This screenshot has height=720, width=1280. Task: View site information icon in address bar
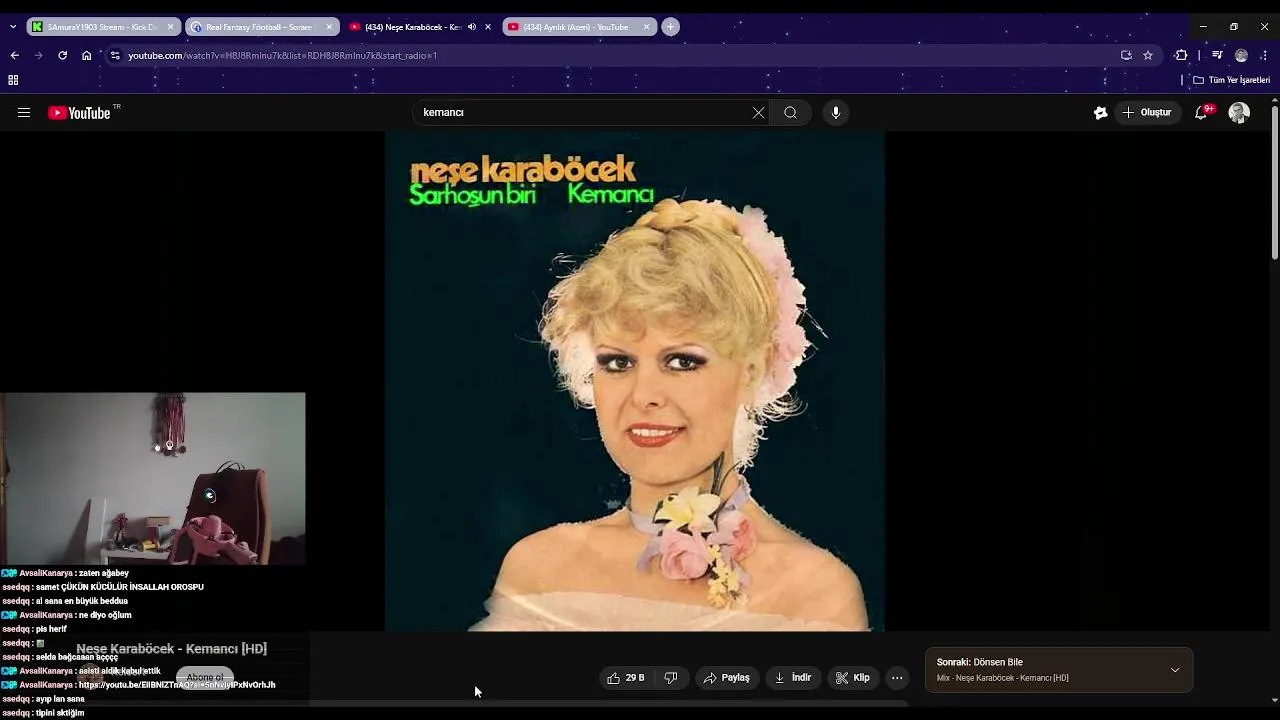(115, 55)
